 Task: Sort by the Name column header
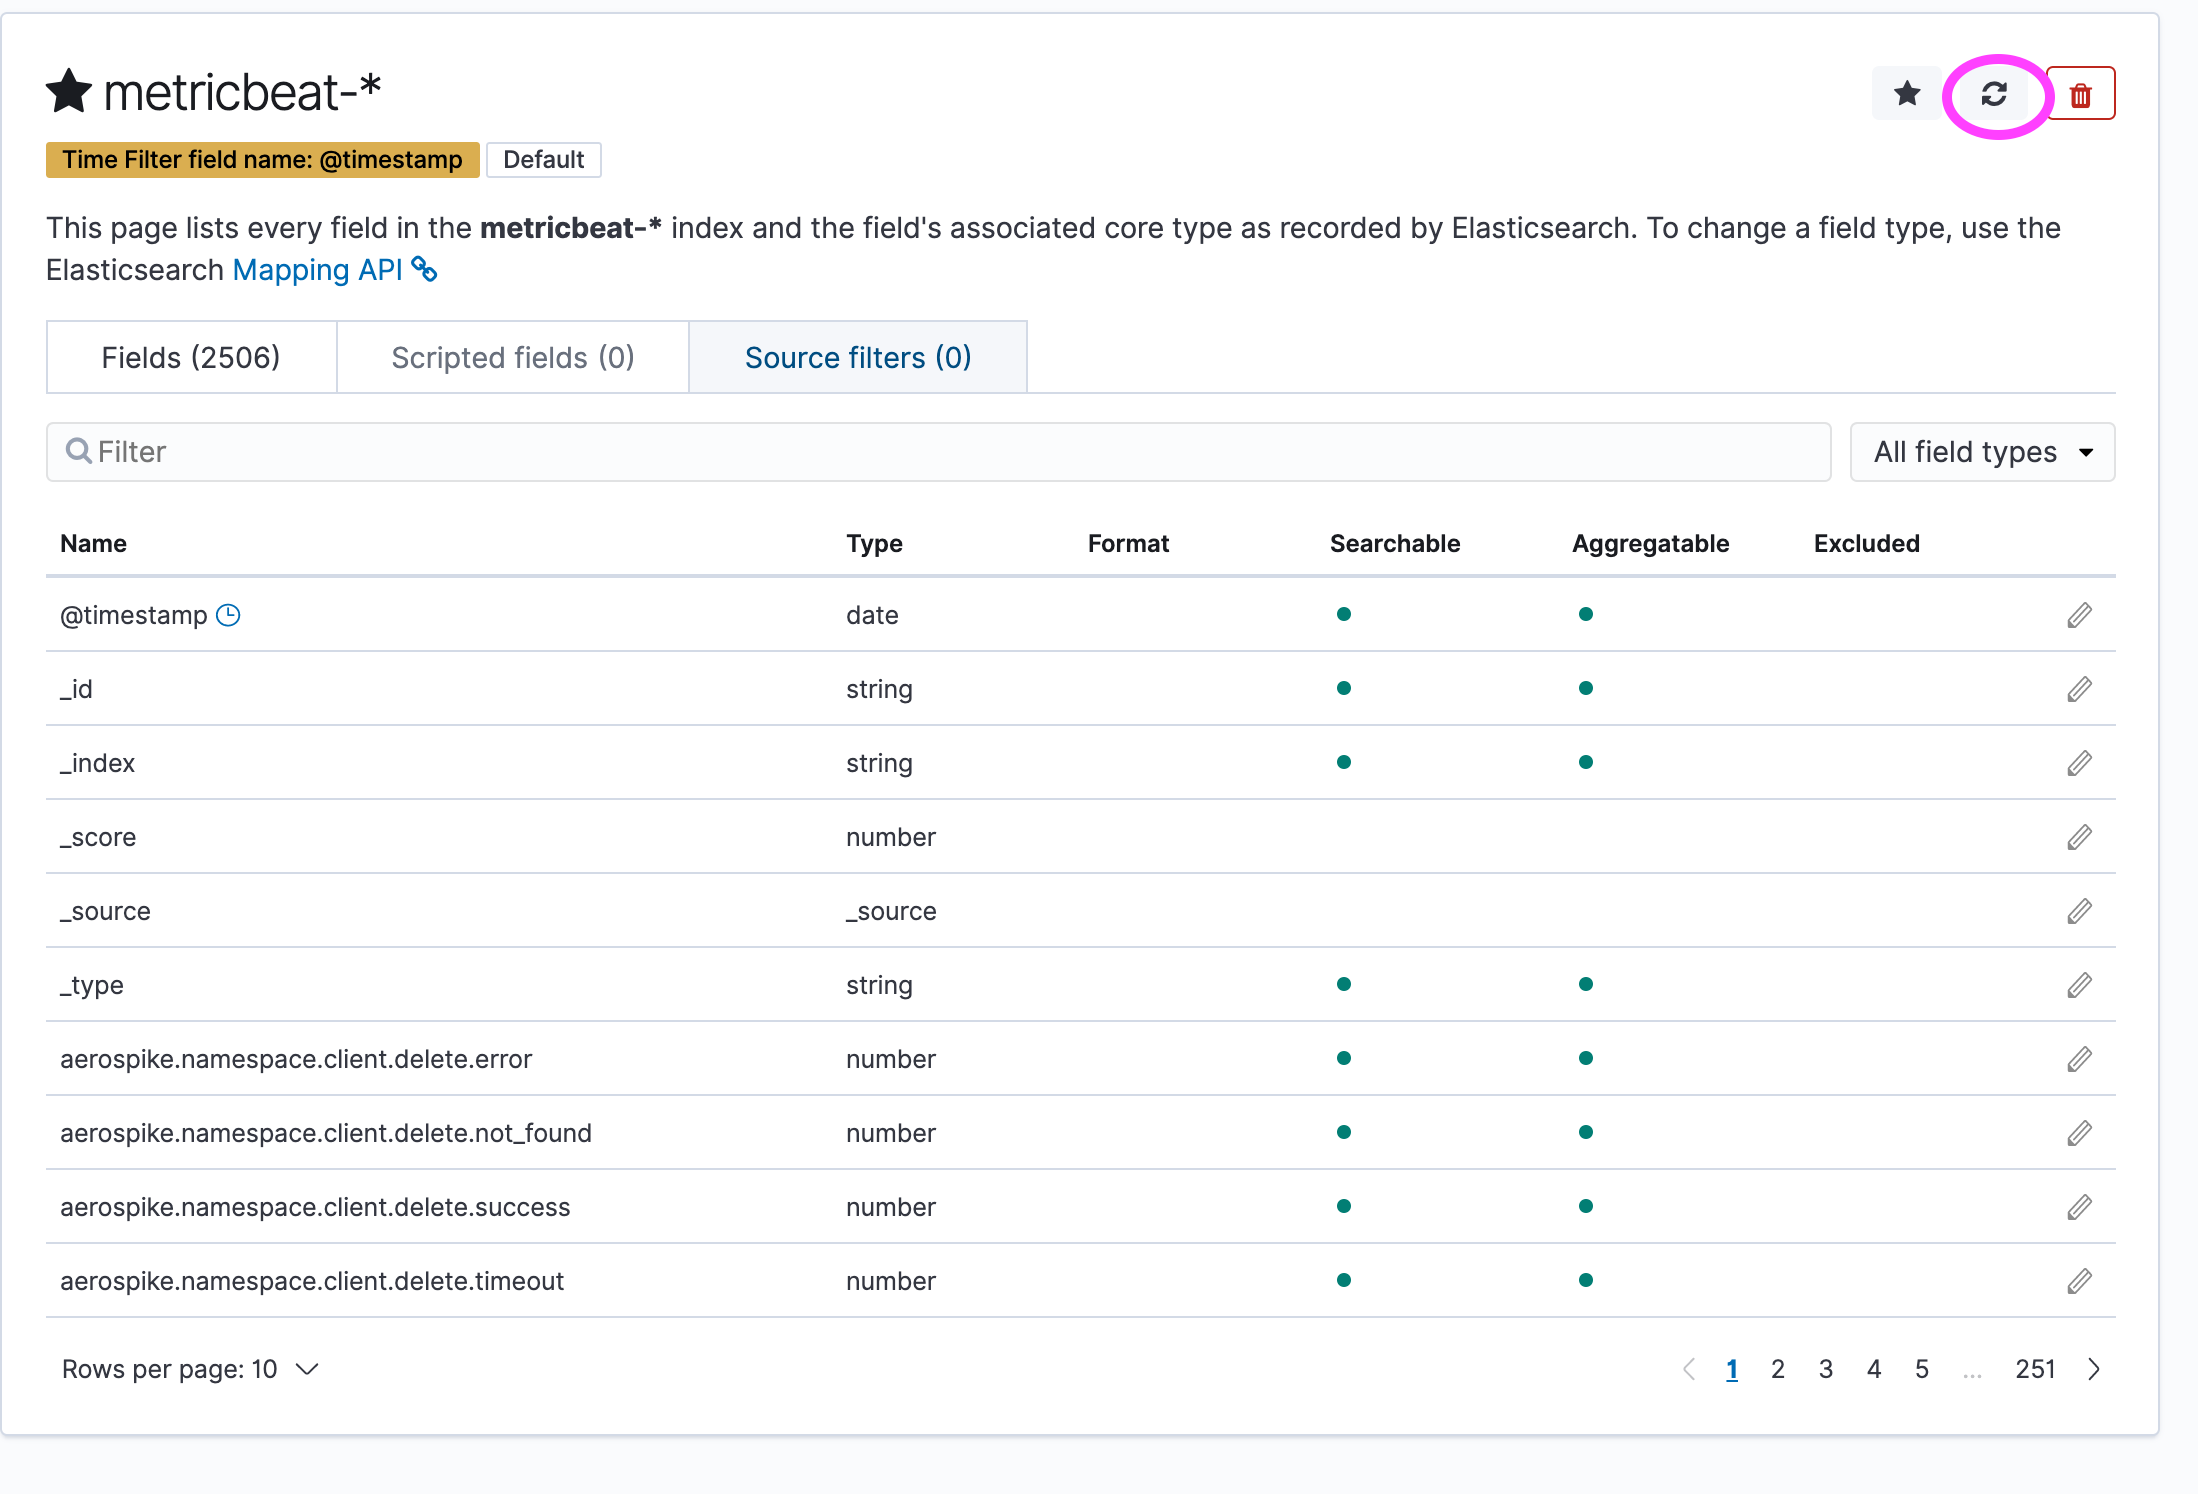click(93, 543)
